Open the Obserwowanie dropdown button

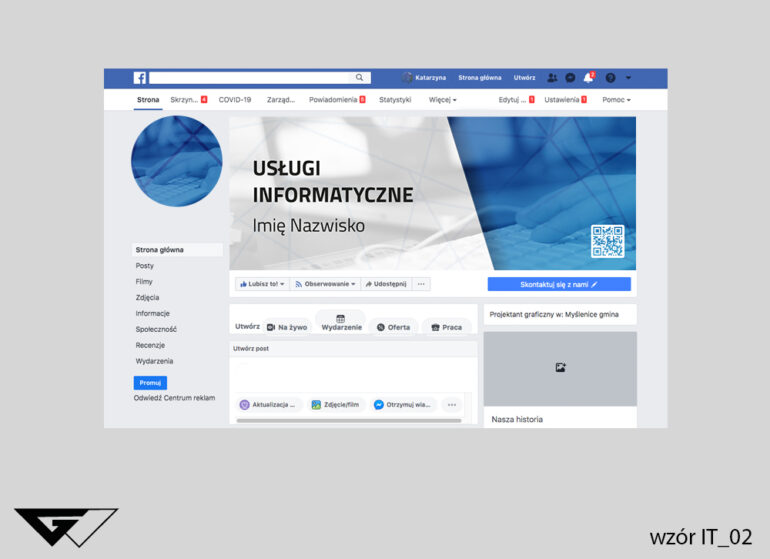(325, 284)
